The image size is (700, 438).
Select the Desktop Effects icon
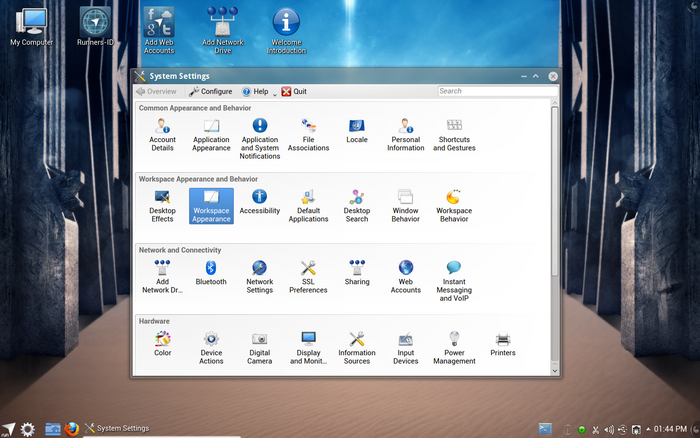[x=162, y=205]
